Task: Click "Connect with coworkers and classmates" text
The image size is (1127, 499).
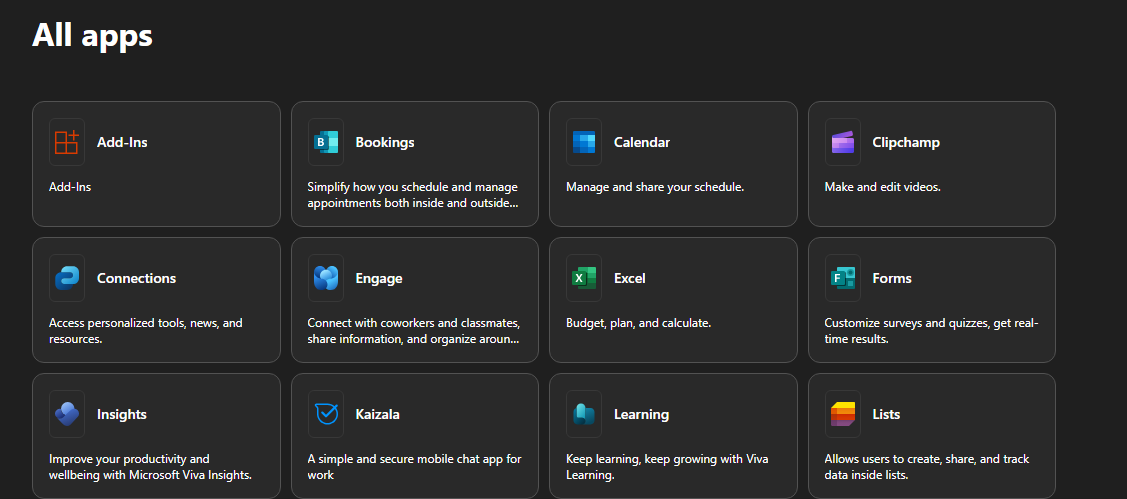Action: (414, 331)
